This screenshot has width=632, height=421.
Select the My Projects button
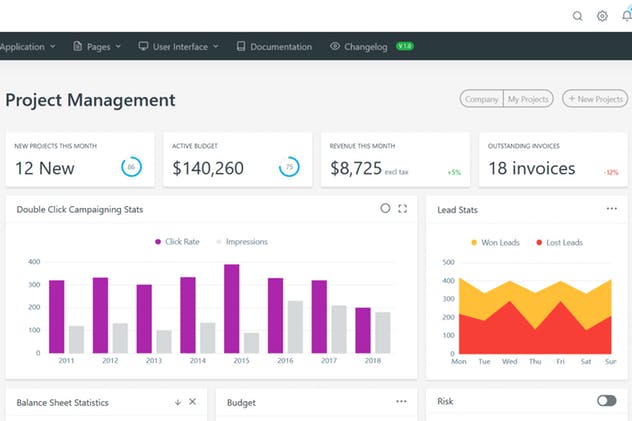(x=528, y=99)
